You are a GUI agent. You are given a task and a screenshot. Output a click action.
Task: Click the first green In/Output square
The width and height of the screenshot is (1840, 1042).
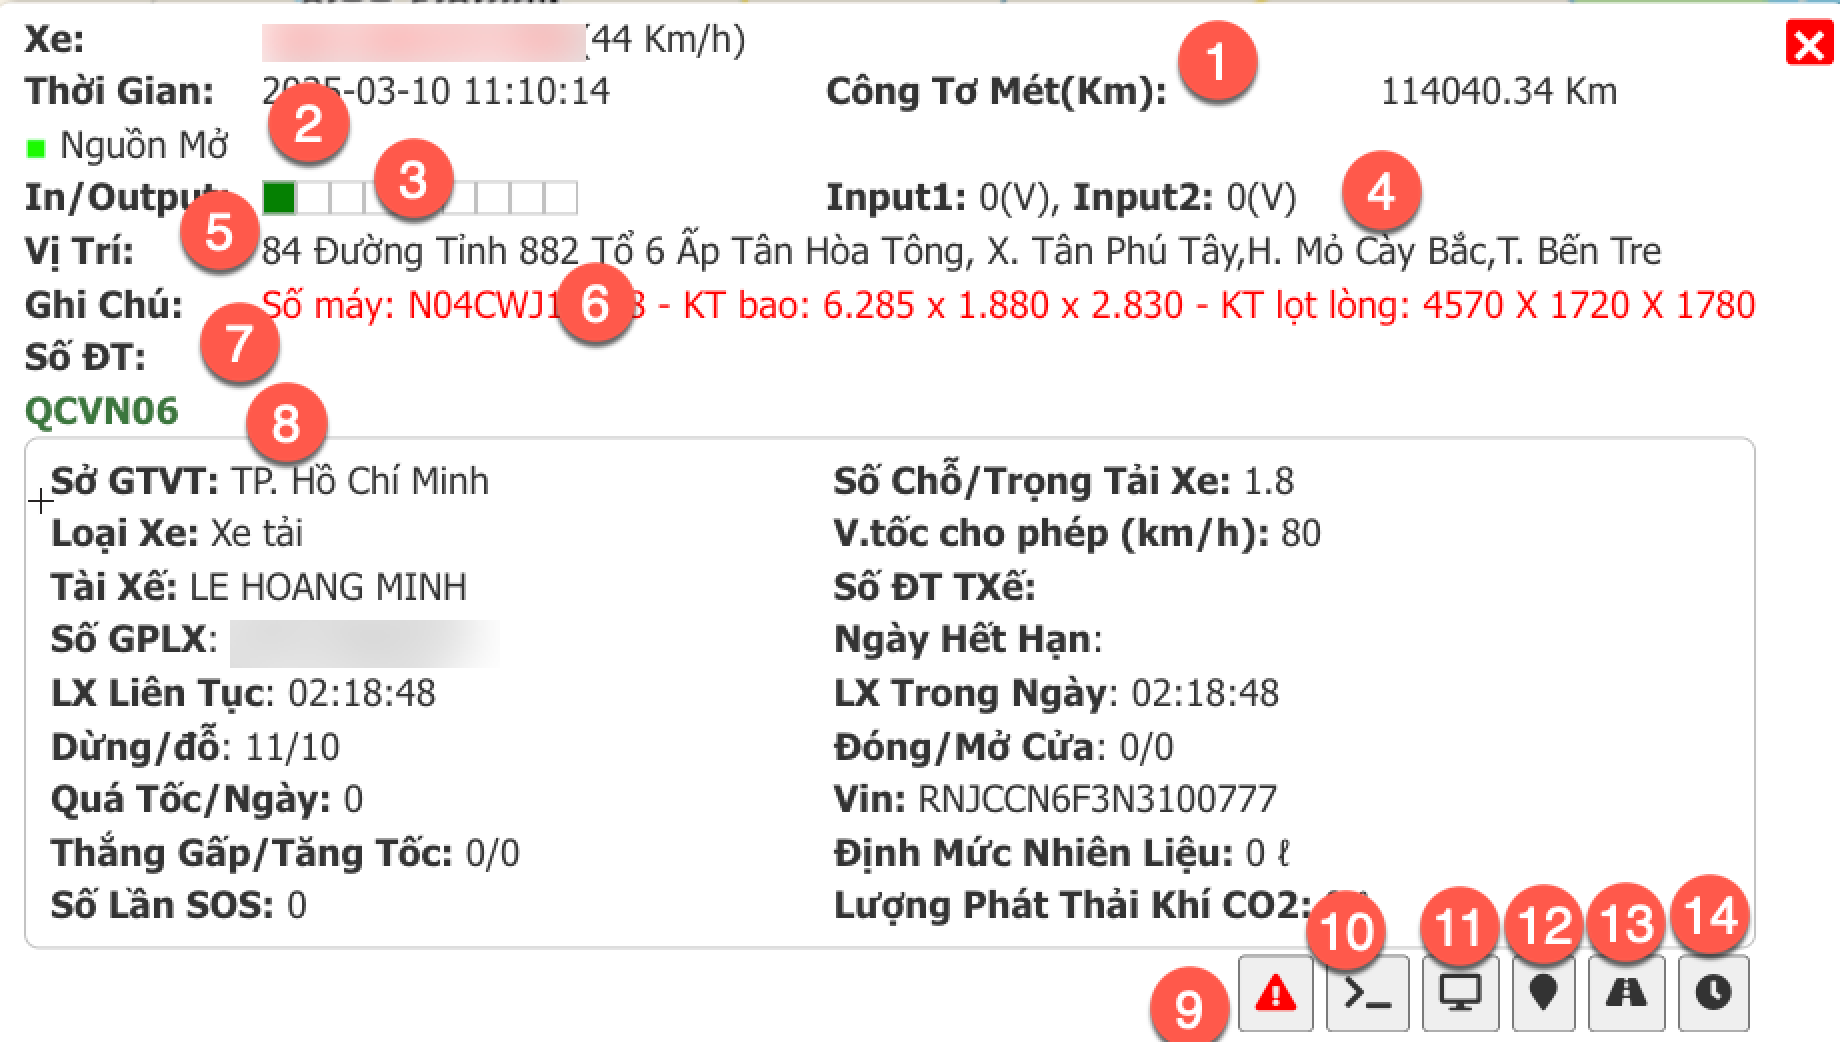click(279, 198)
